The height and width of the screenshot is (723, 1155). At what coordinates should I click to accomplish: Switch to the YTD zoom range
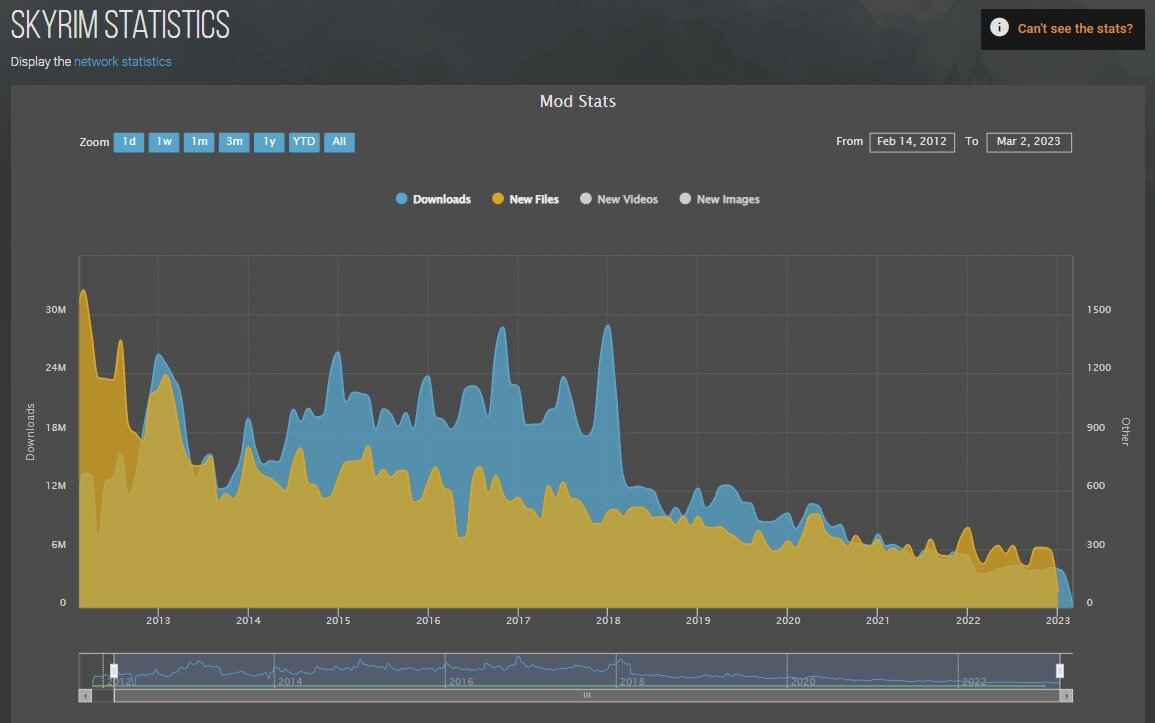pyautogui.click(x=303, y=142)
